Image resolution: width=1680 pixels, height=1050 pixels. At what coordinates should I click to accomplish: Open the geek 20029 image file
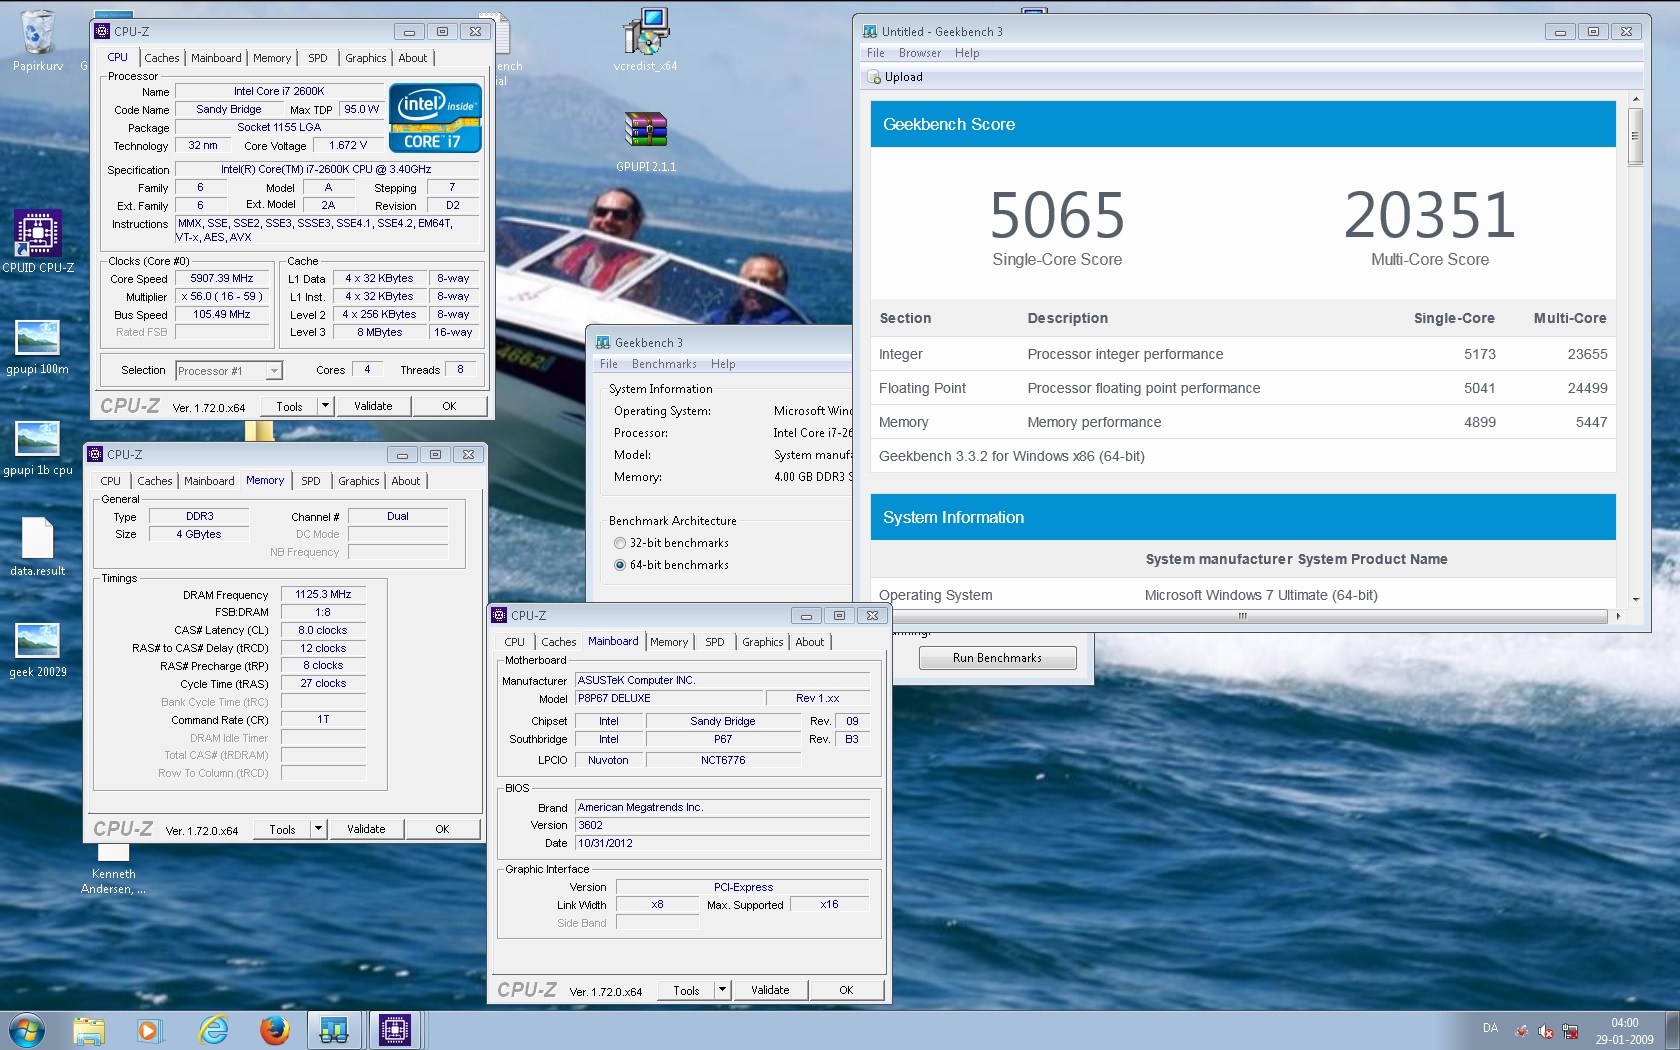38,650
